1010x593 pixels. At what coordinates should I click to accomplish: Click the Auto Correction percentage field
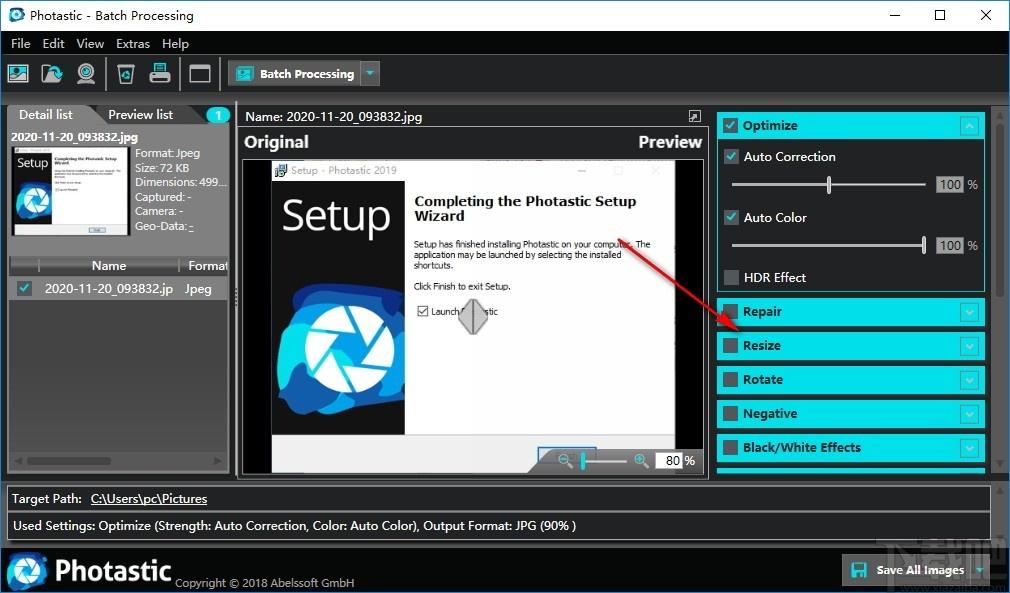pos(950,185)
